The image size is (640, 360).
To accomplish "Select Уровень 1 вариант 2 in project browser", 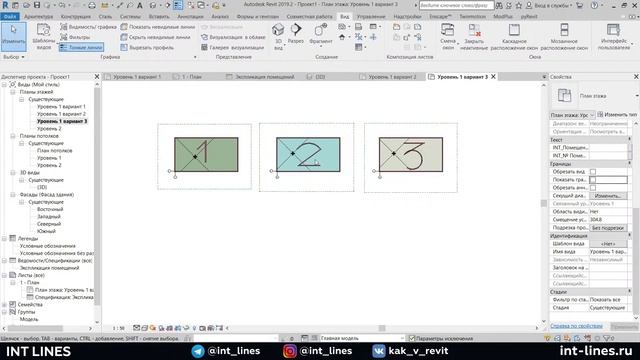I will (x=61, y=114).
